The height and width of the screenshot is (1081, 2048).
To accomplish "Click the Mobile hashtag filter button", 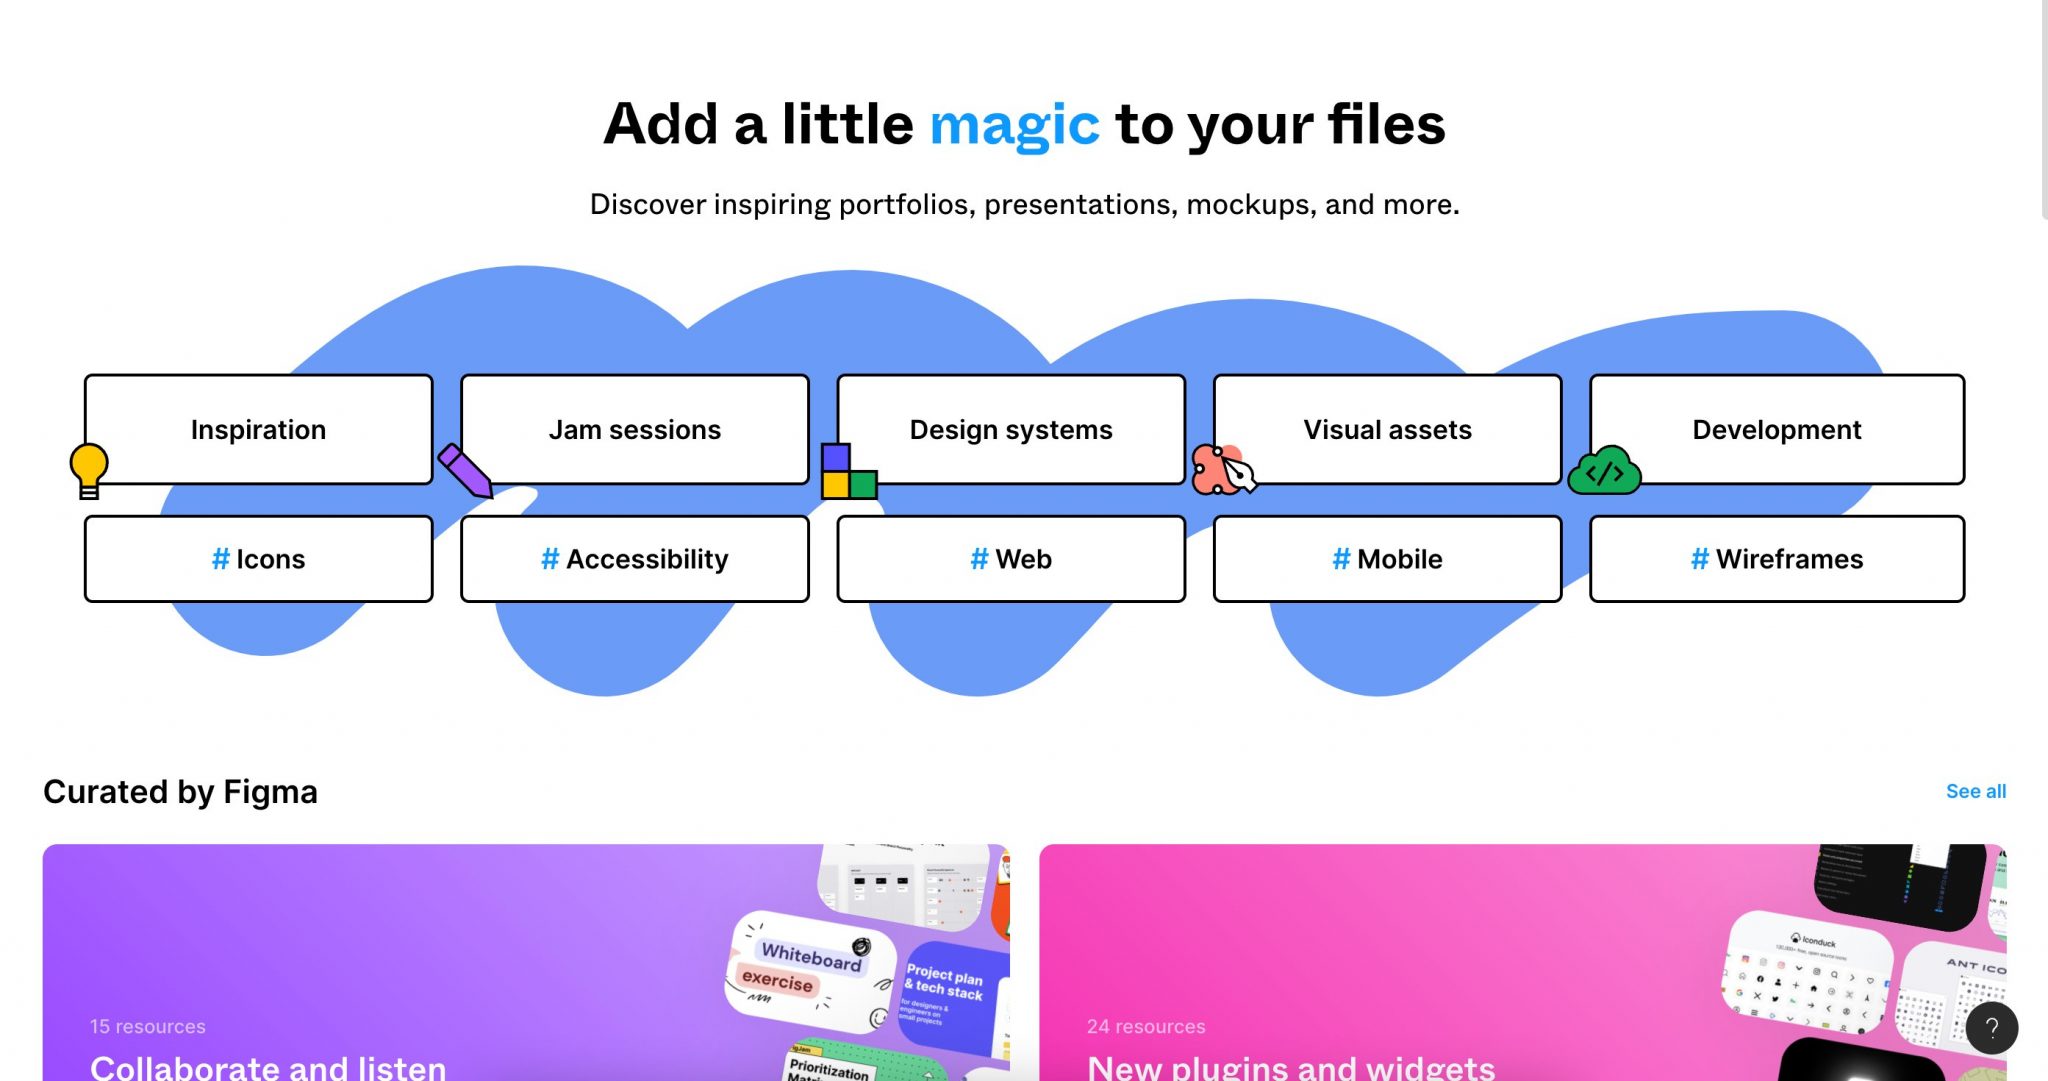I will point(1387,557).
